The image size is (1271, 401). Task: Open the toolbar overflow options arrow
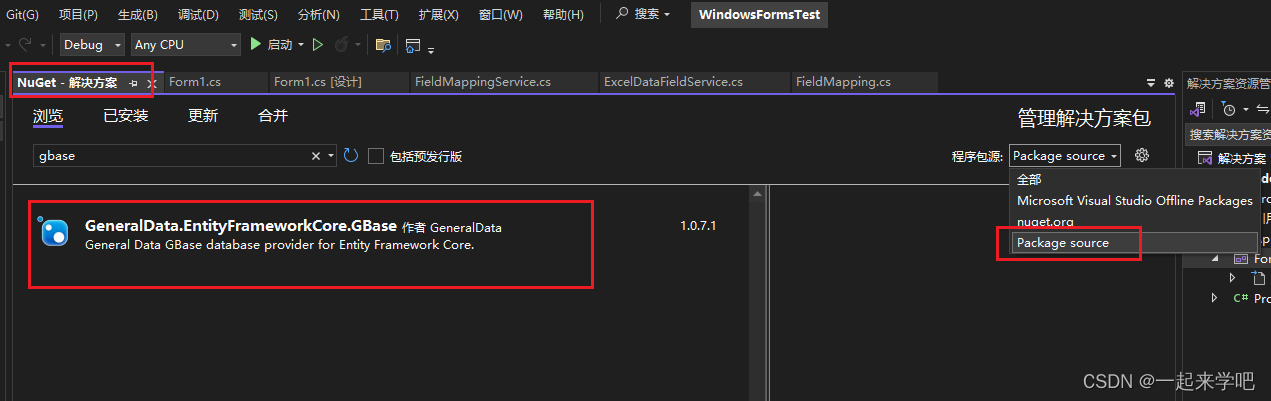click(431, 48)
